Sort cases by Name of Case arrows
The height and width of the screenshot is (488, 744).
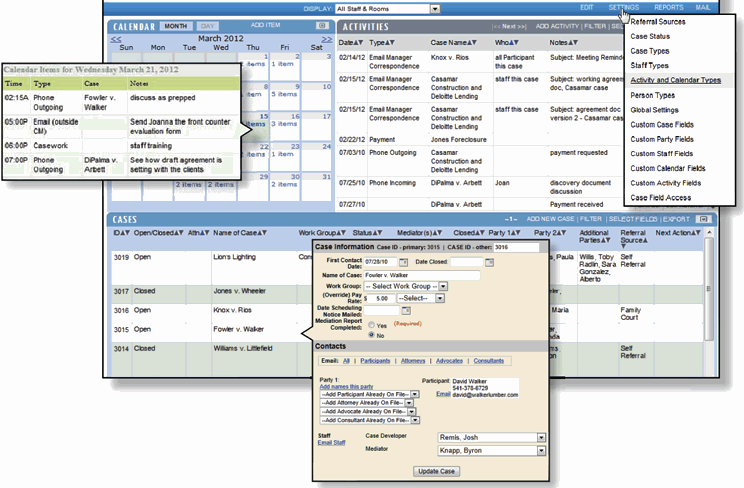point(262,233)
